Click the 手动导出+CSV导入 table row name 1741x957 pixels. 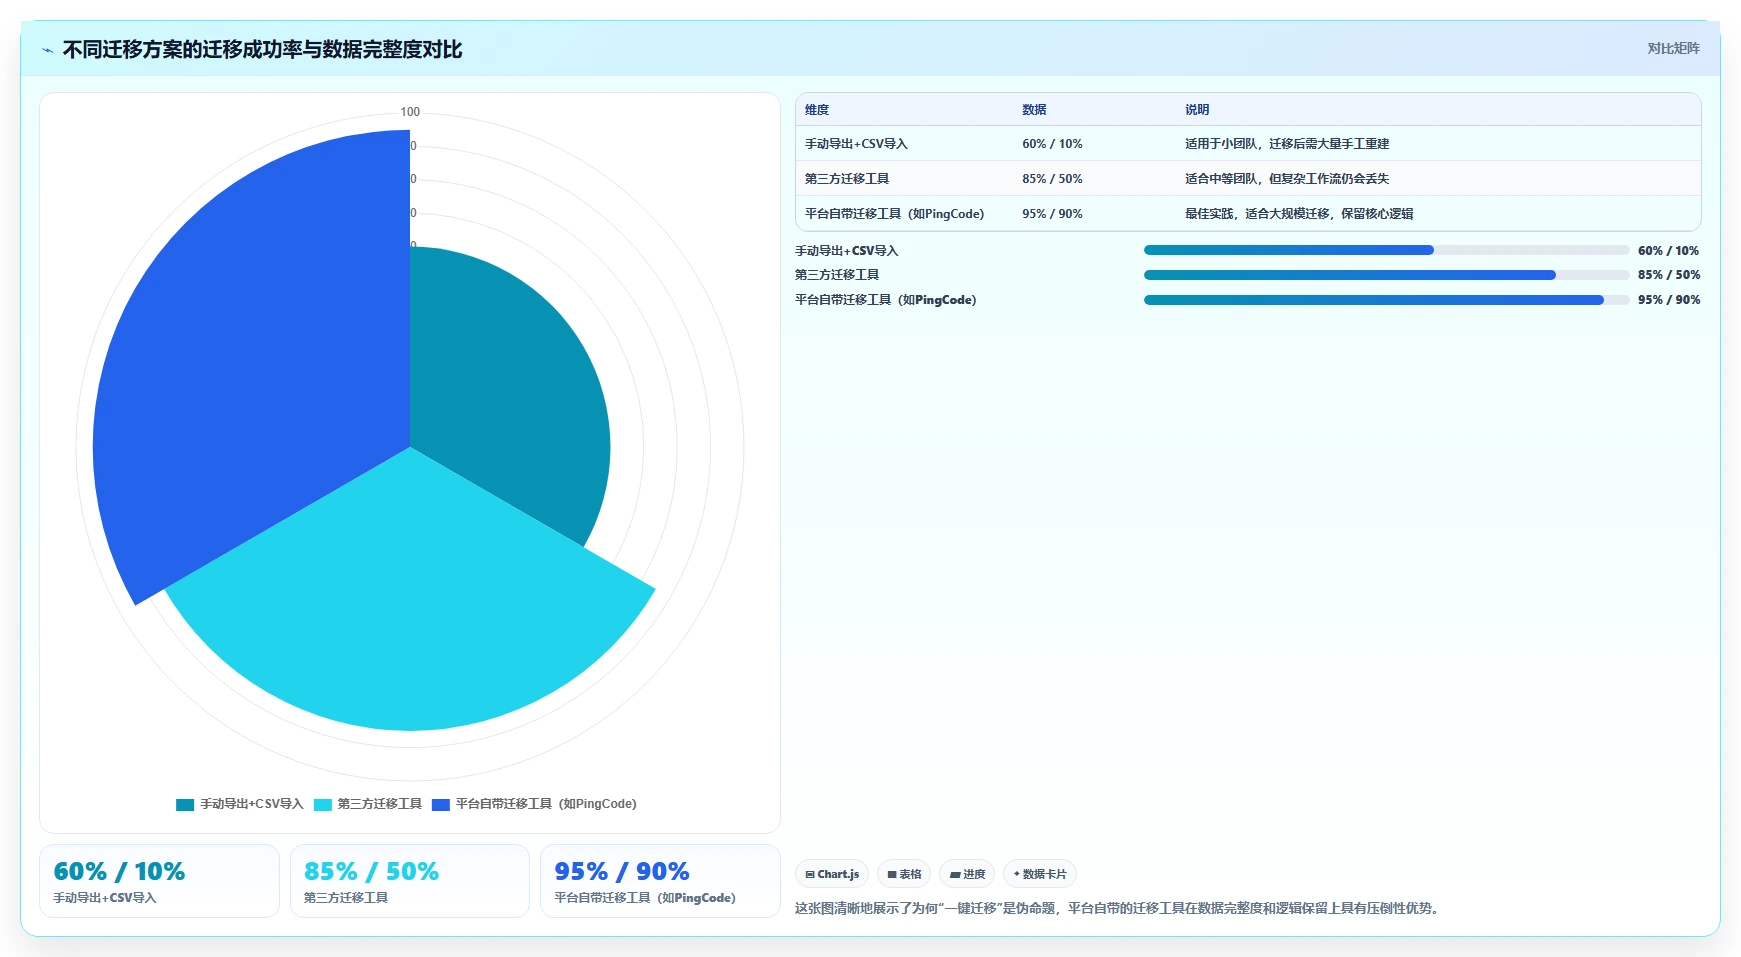click(x=856, y=144)
